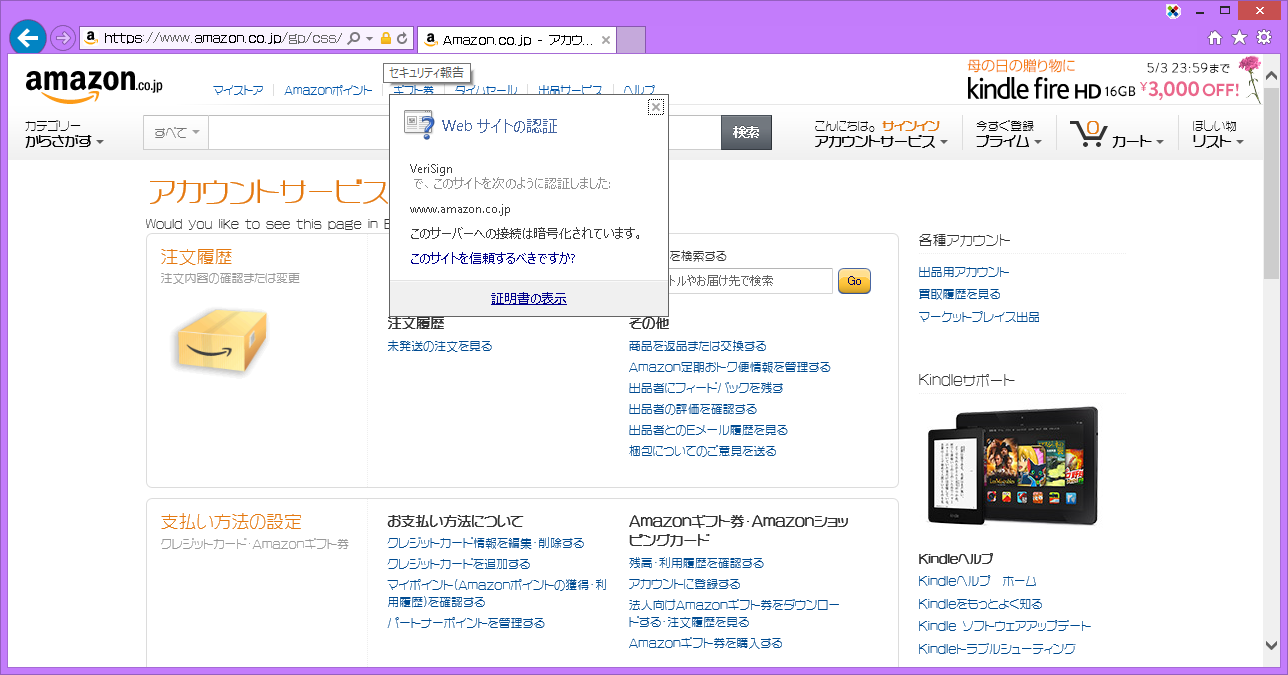Open 商品を返品または交換する link
This screenshot has height=675, width=1288.
pyautogui.click(x=698, y=346)
